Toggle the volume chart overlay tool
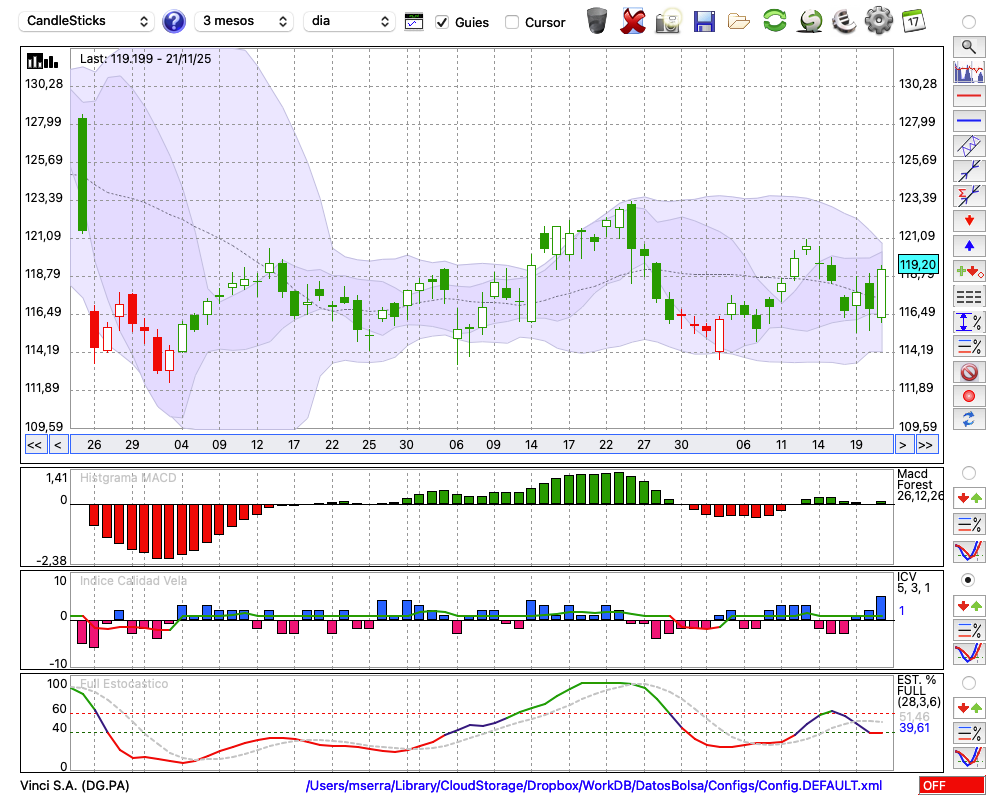This screenshot has height=800, width=1000. (x=969, y=72)
